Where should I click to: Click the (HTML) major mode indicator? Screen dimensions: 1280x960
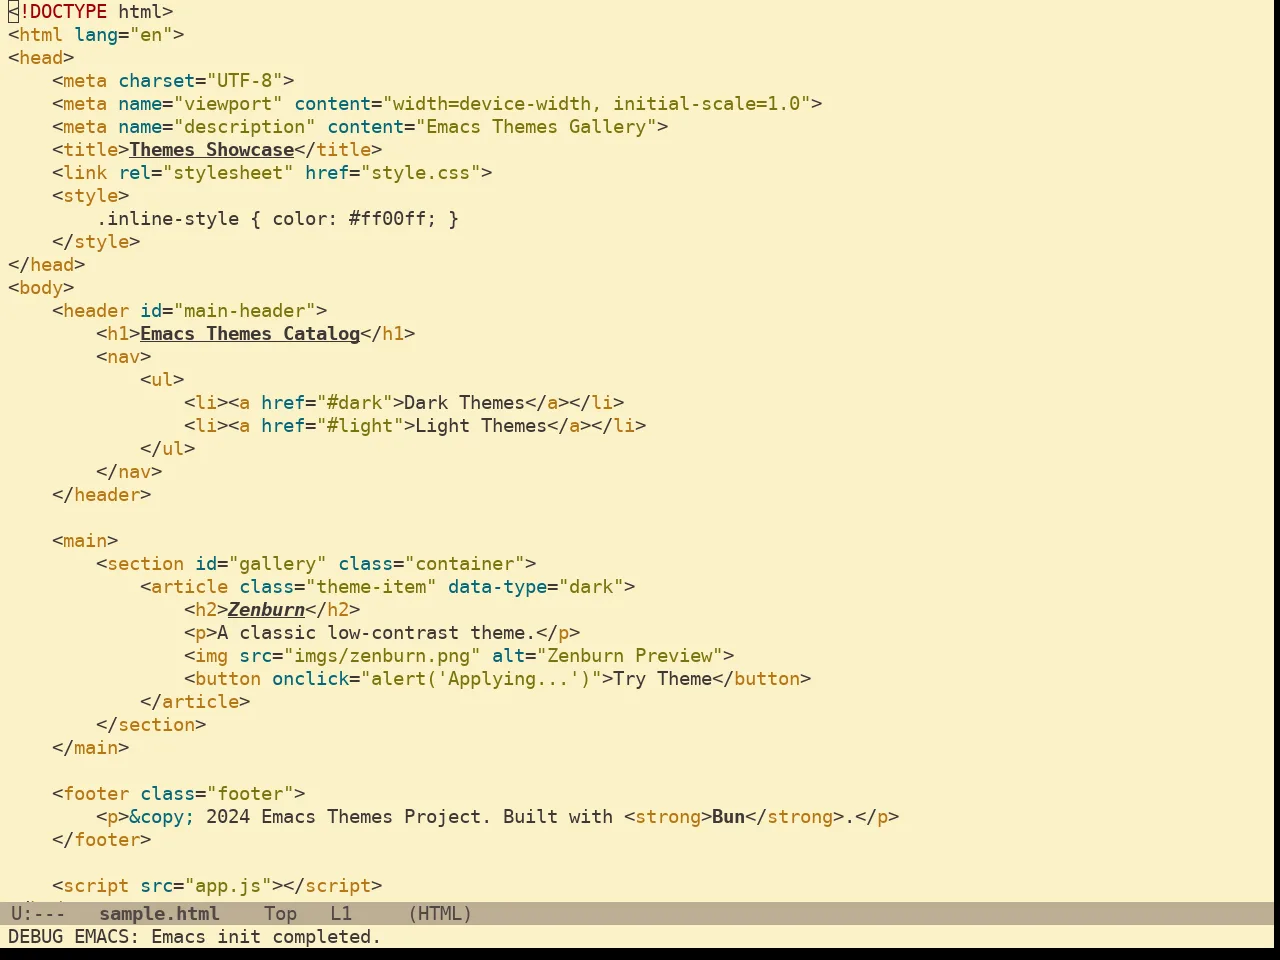pos(440,913)
